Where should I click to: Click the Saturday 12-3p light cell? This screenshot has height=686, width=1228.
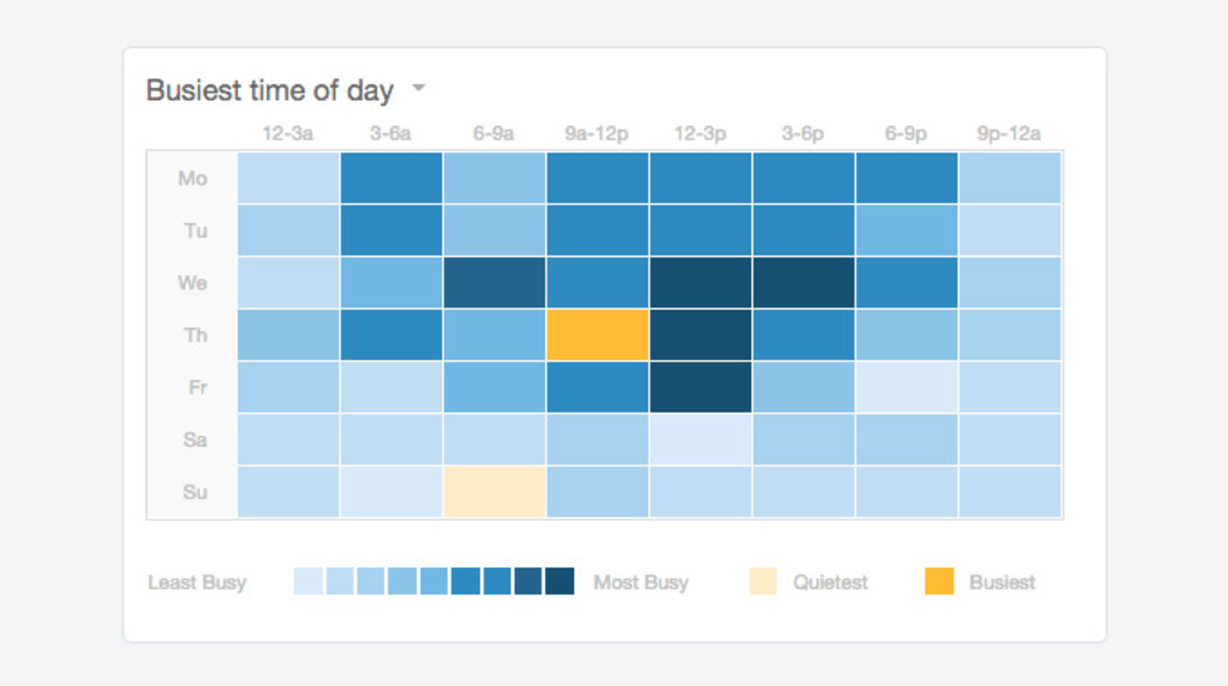pos(700,439)
